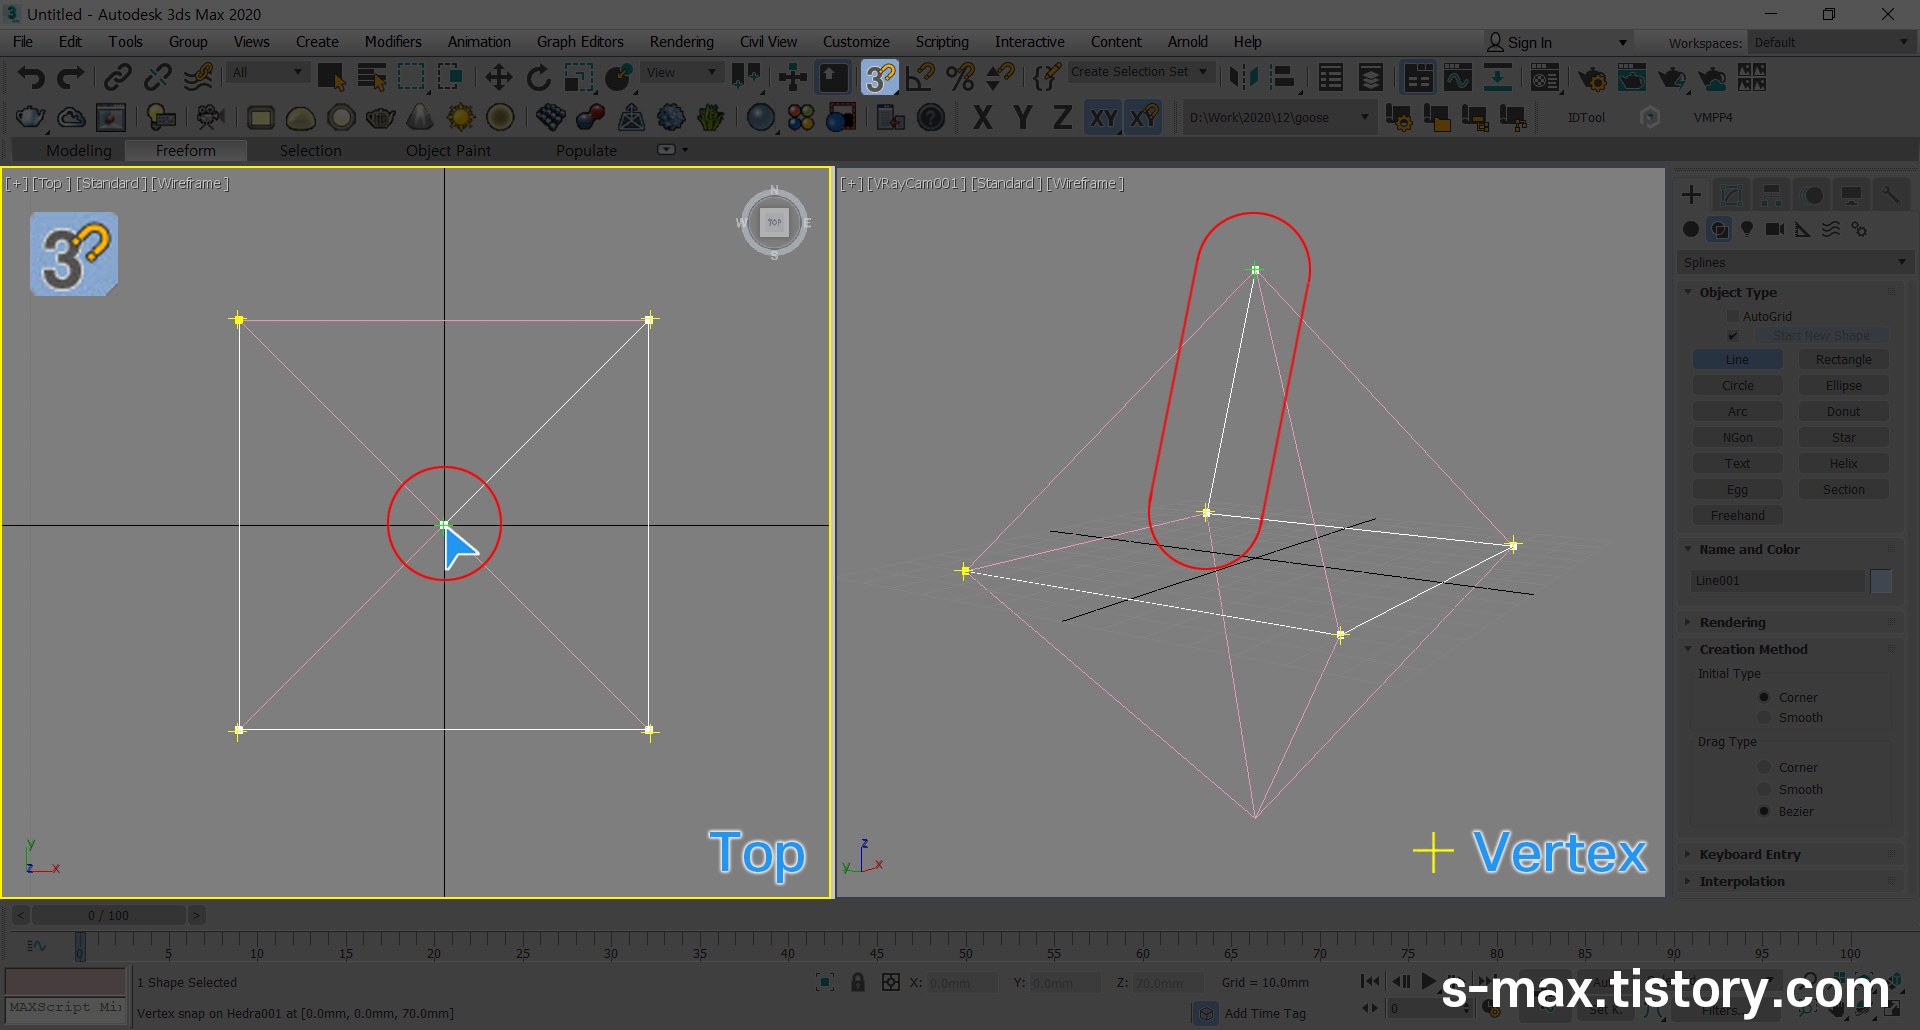Open the Workspaces Default dropdown
This screenshot has height=1030, width=1920.
point(1830,42)
